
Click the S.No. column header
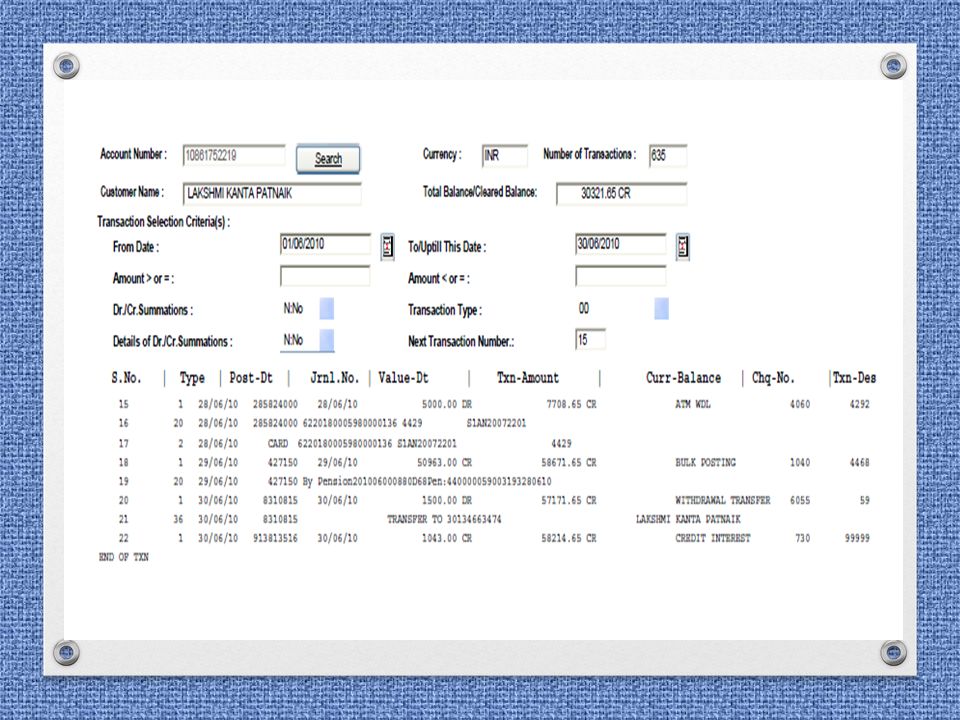coord(126,378)
